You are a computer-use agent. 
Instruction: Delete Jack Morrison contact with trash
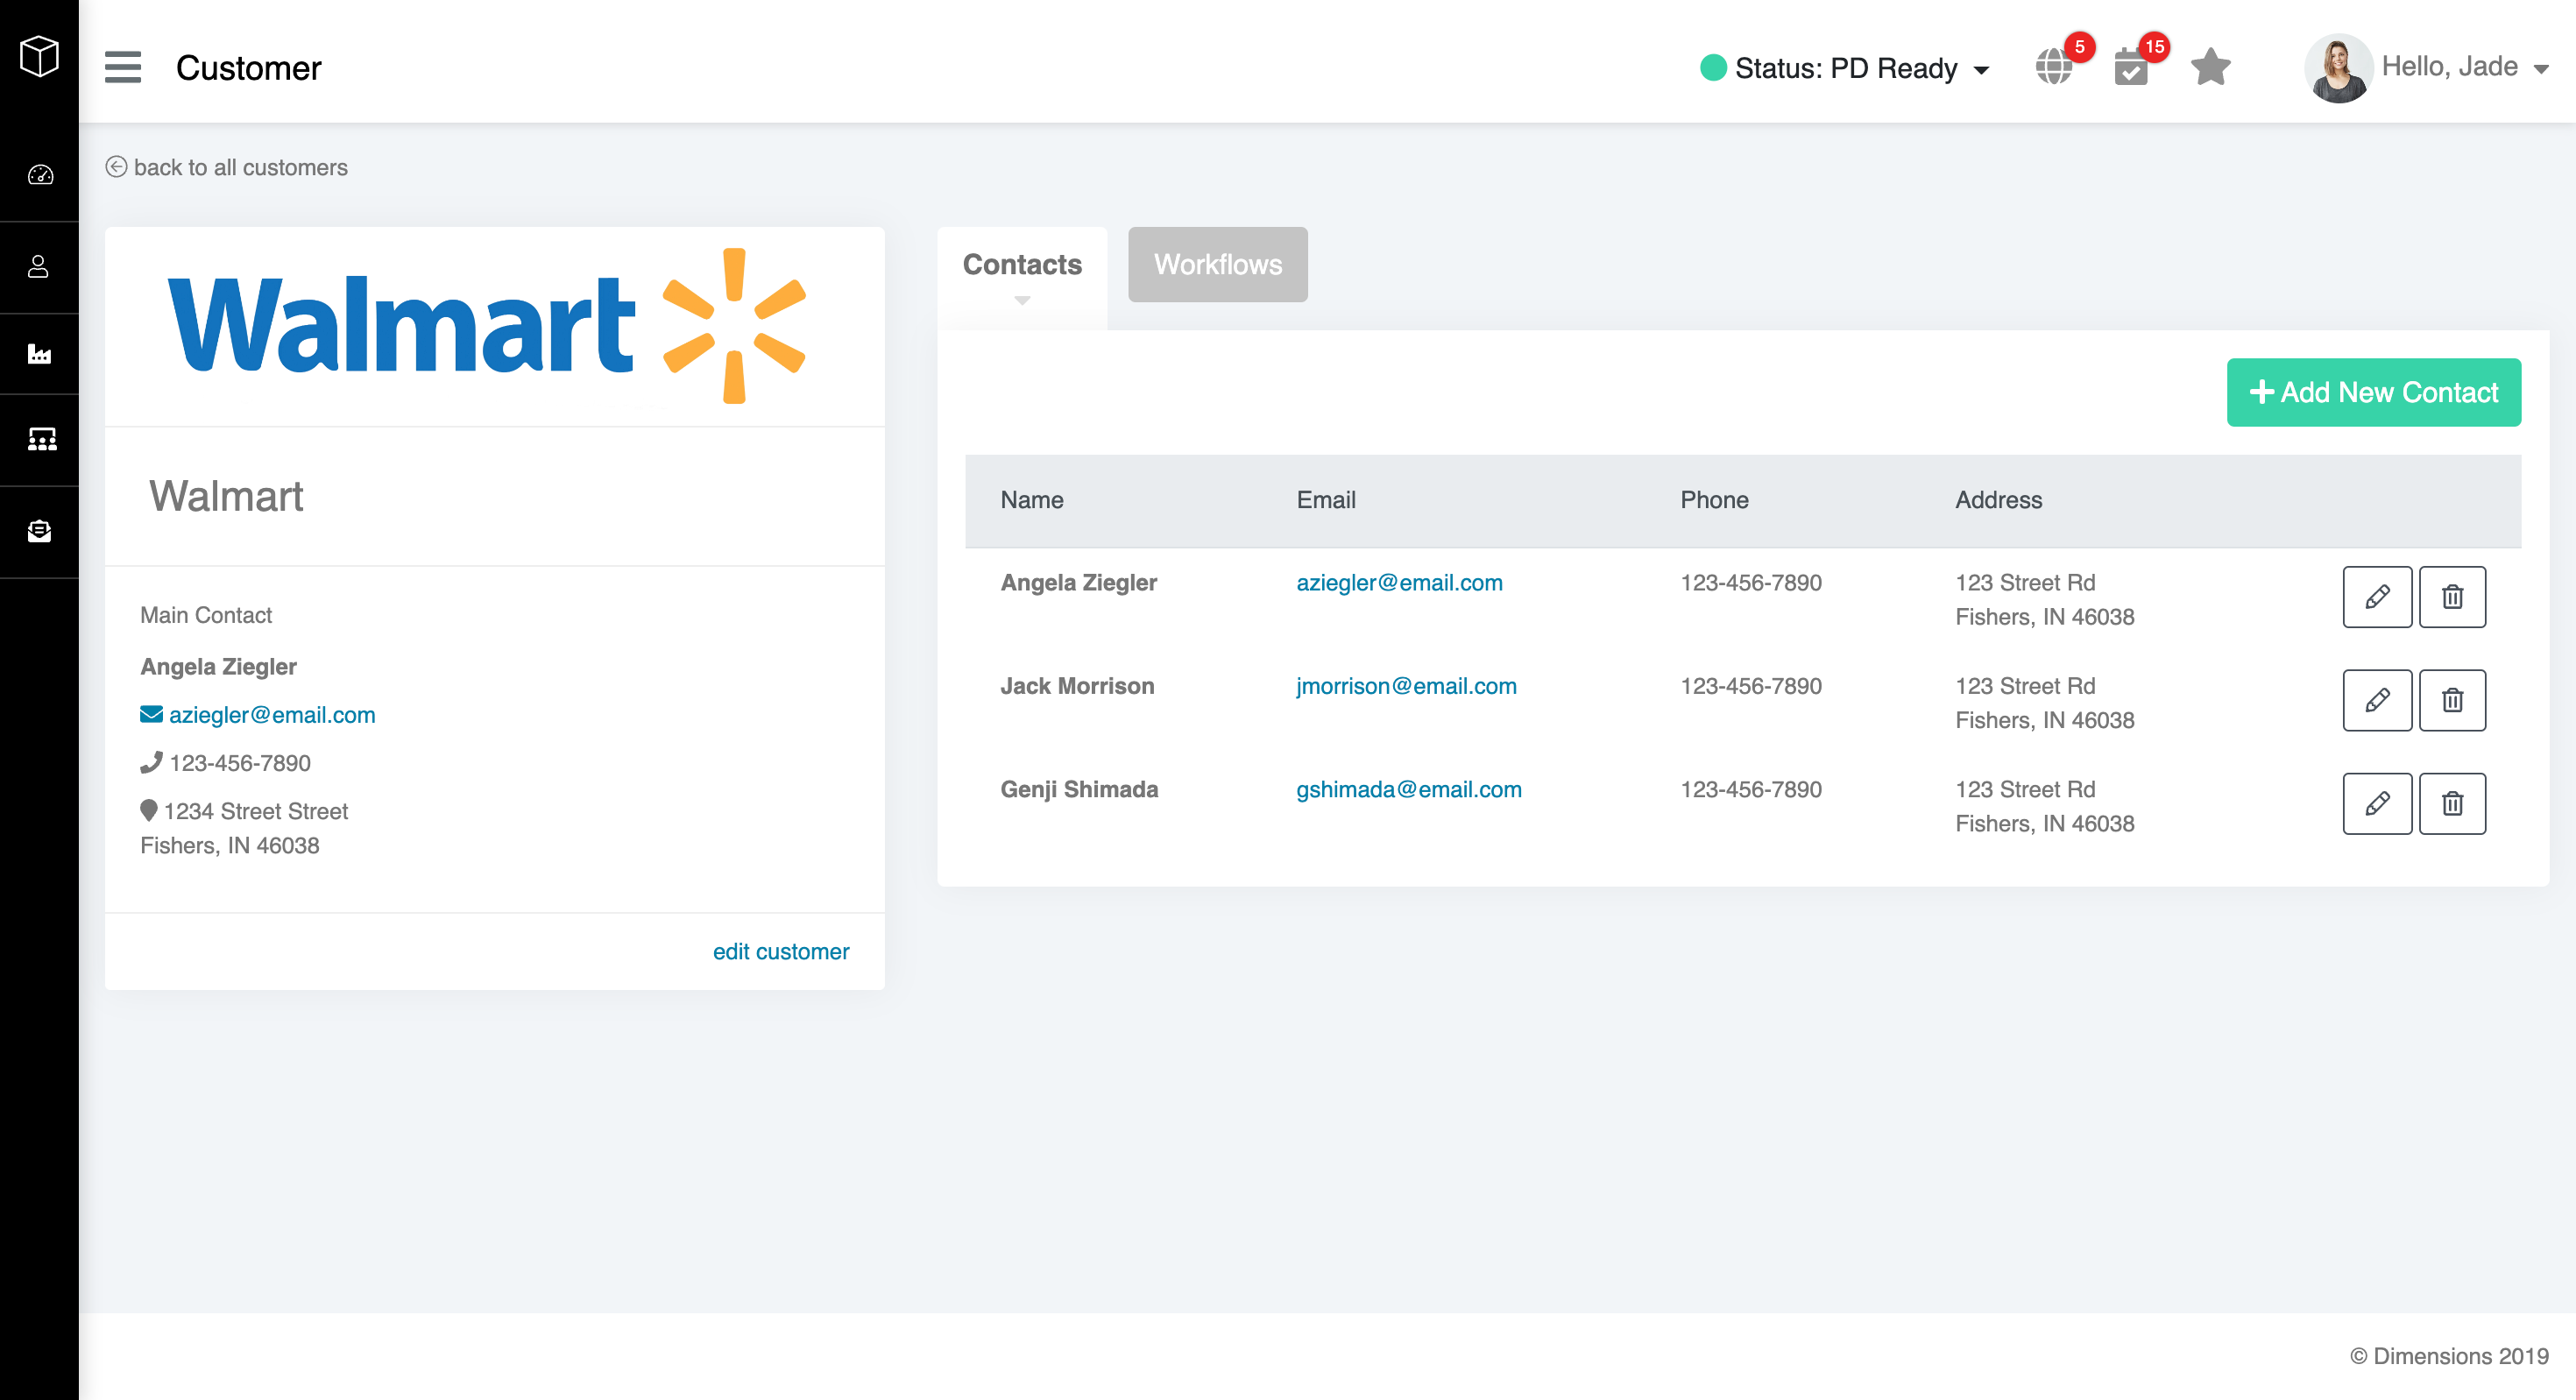pos(2452,700)
